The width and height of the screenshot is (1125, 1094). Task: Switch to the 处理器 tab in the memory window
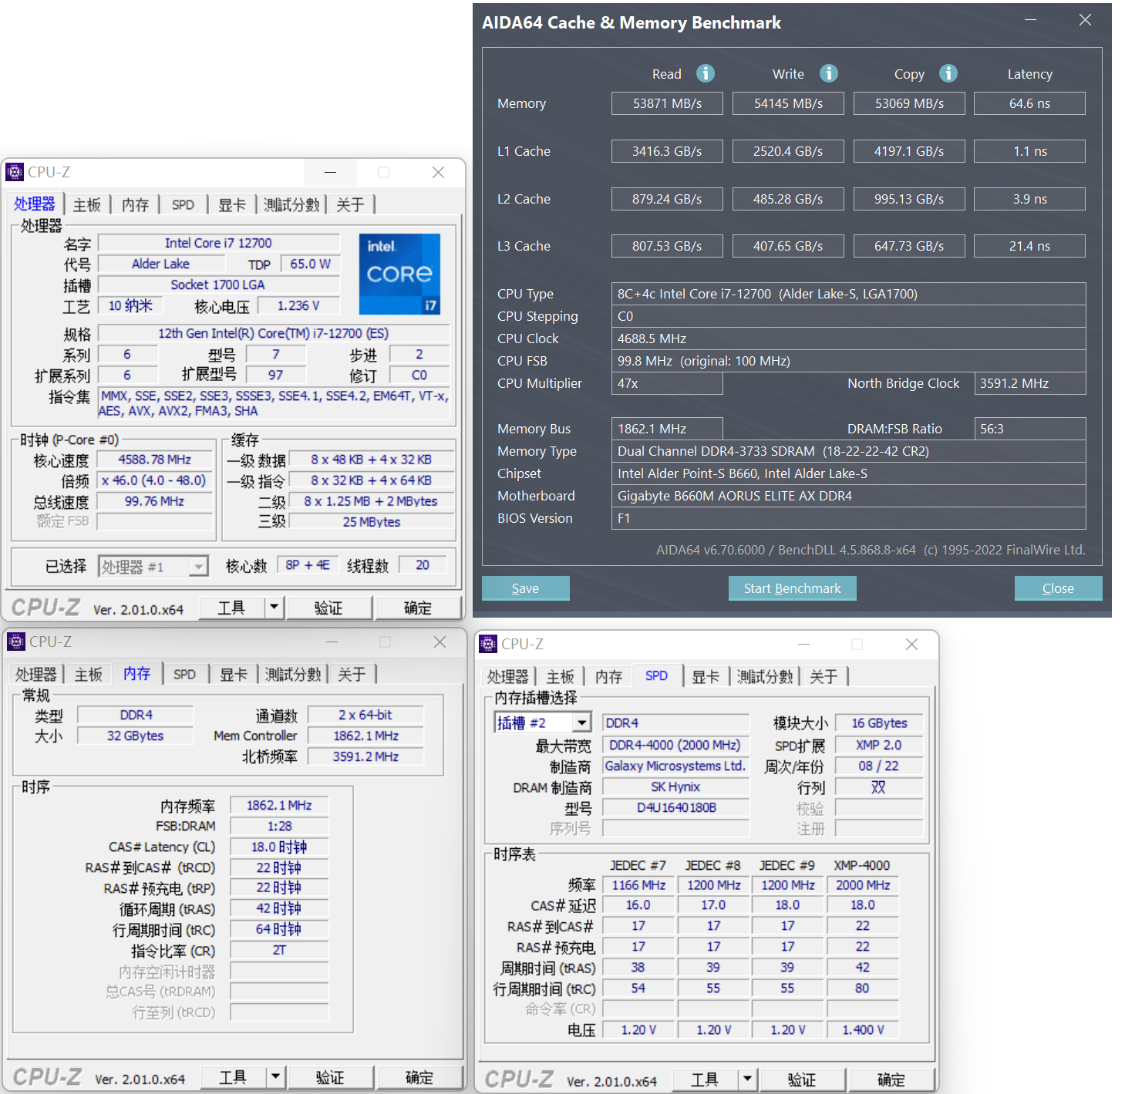36,674
